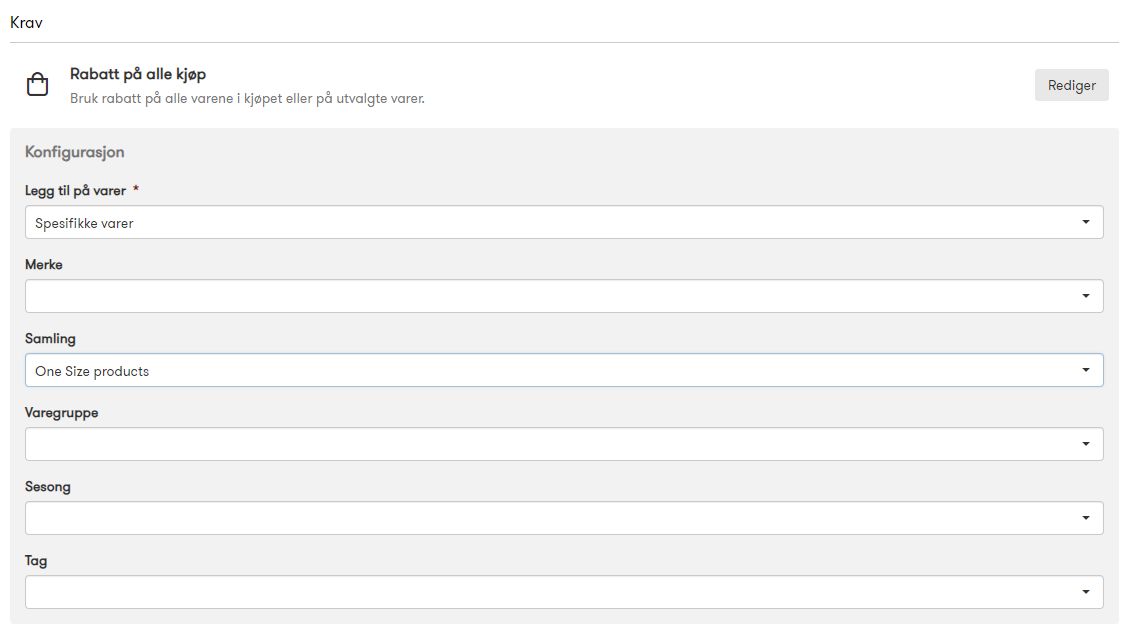Click the Legg til på varer label

pos(76,191)
